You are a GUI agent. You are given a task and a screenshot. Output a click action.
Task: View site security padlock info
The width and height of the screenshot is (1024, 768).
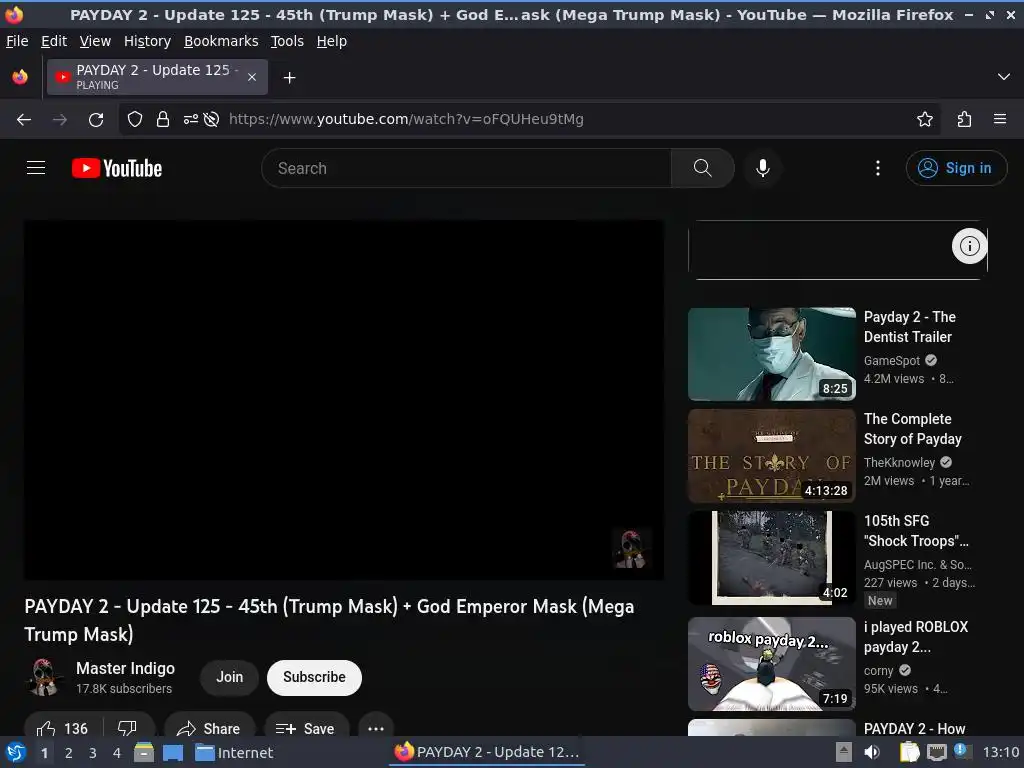[163, 119]
